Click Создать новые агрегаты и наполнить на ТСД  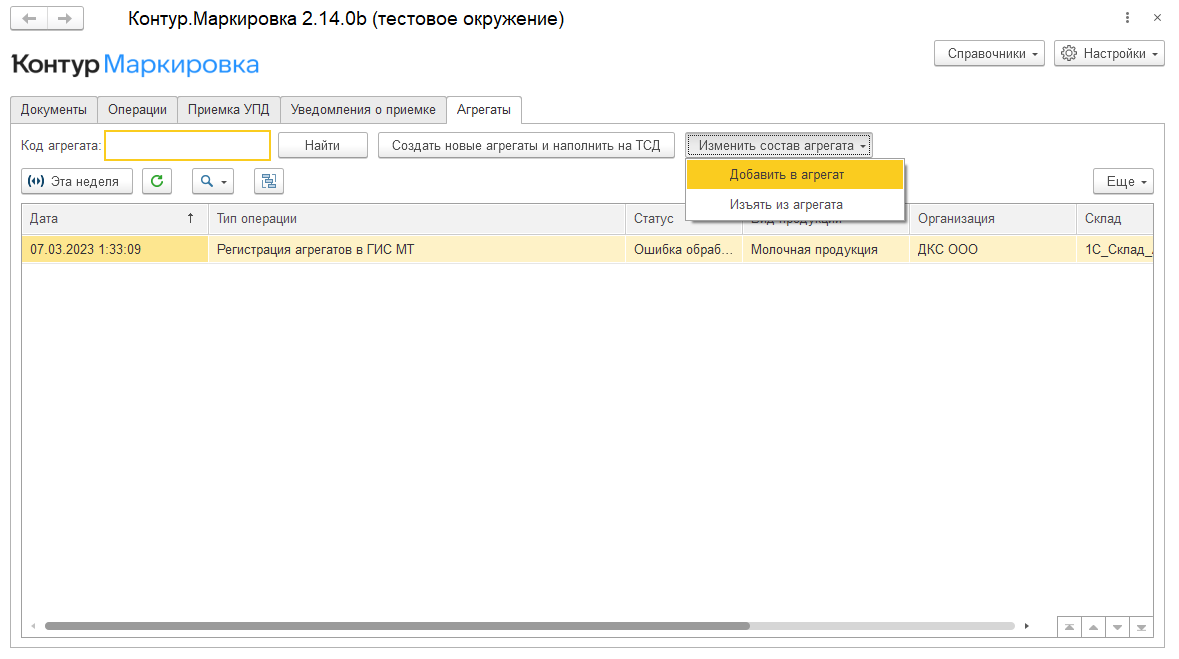tap(526, 145)
